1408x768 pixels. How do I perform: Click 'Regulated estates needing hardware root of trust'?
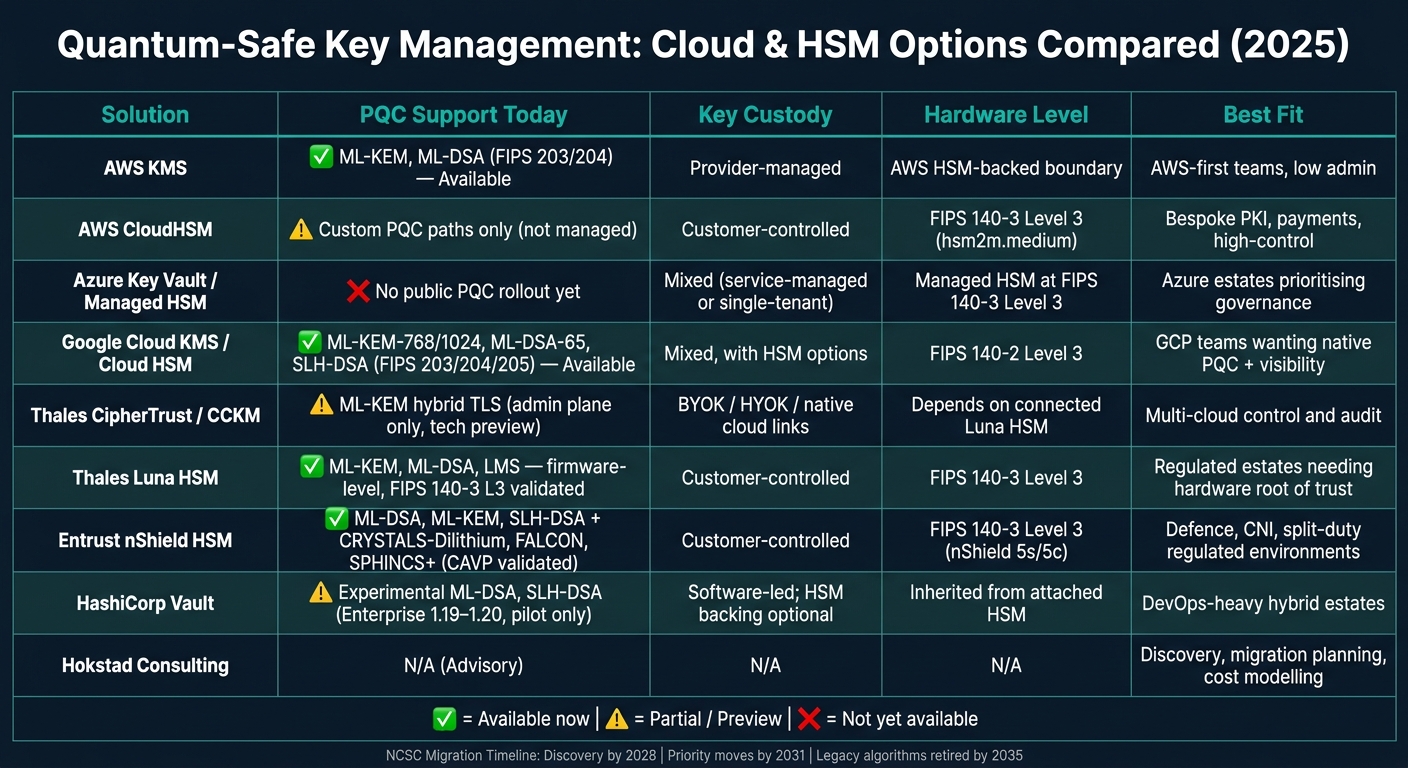(1263, 477)
